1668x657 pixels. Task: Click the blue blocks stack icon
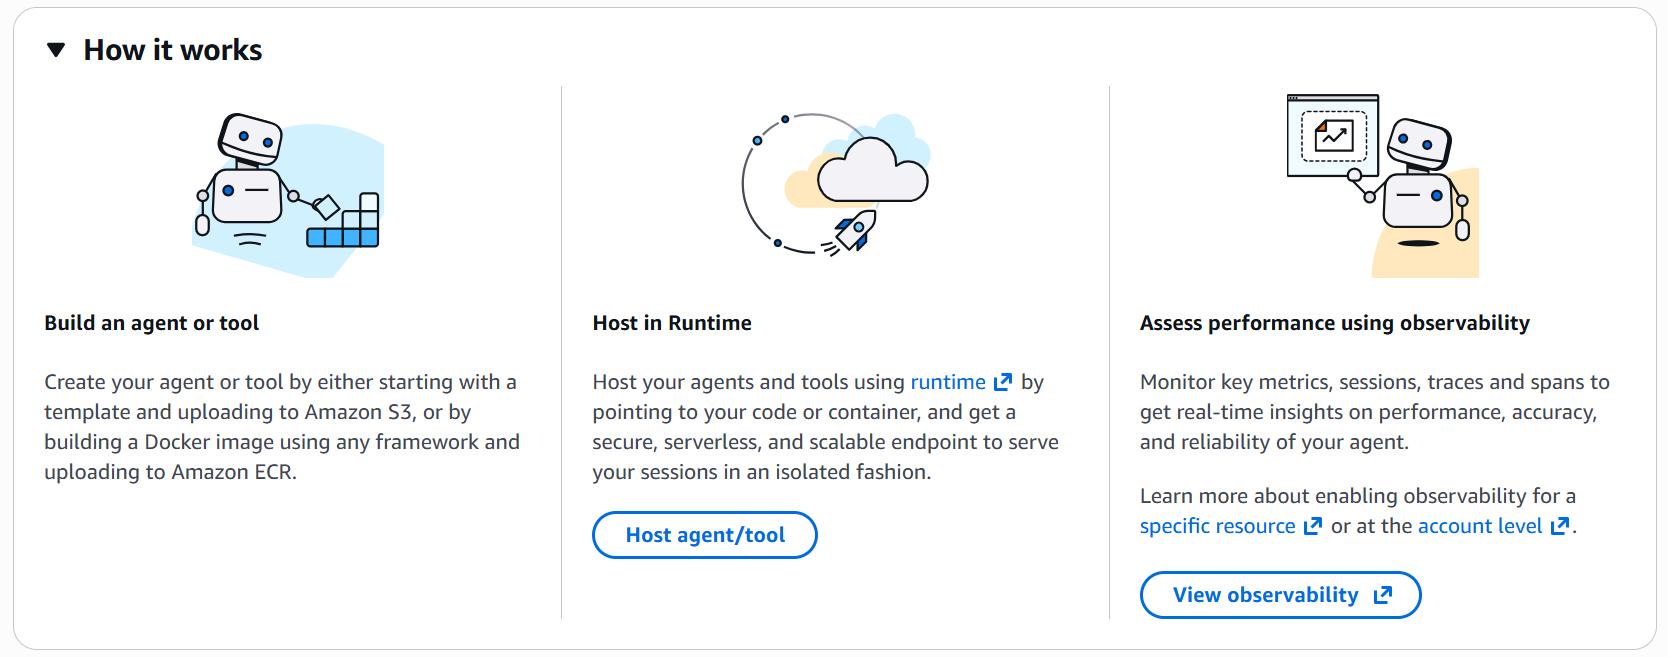[x=343, y=220]
